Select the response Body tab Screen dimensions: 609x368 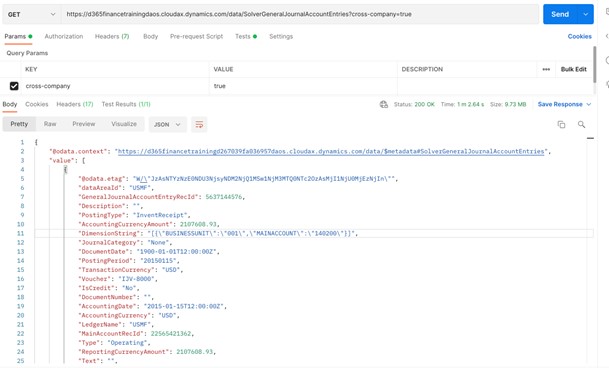pyautogui.click(x=10, y=104)
